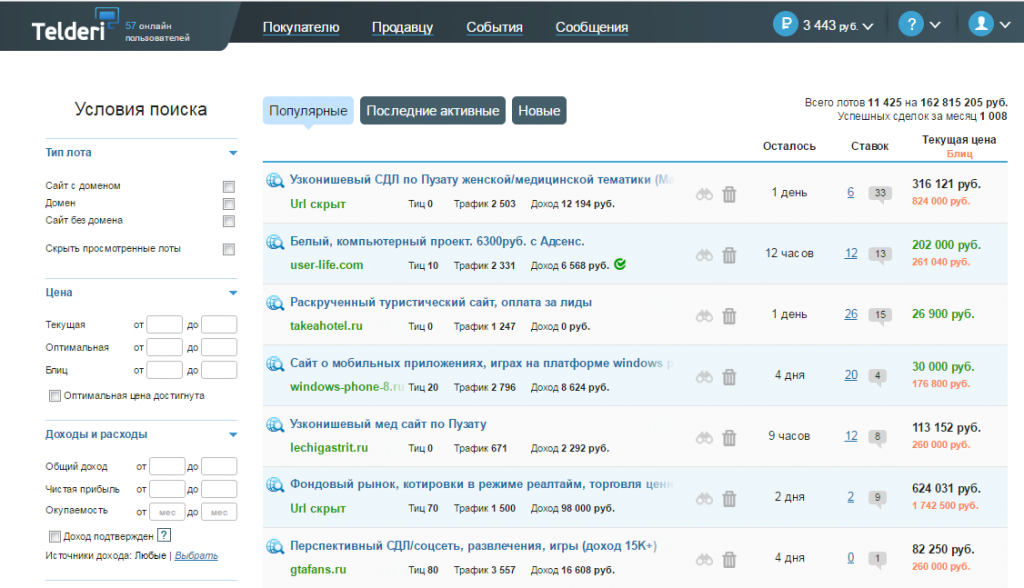Click binoculars icon for gtafans.ru lot
The height and width of the screenshot is (588, 1024).
pos(705,559)
